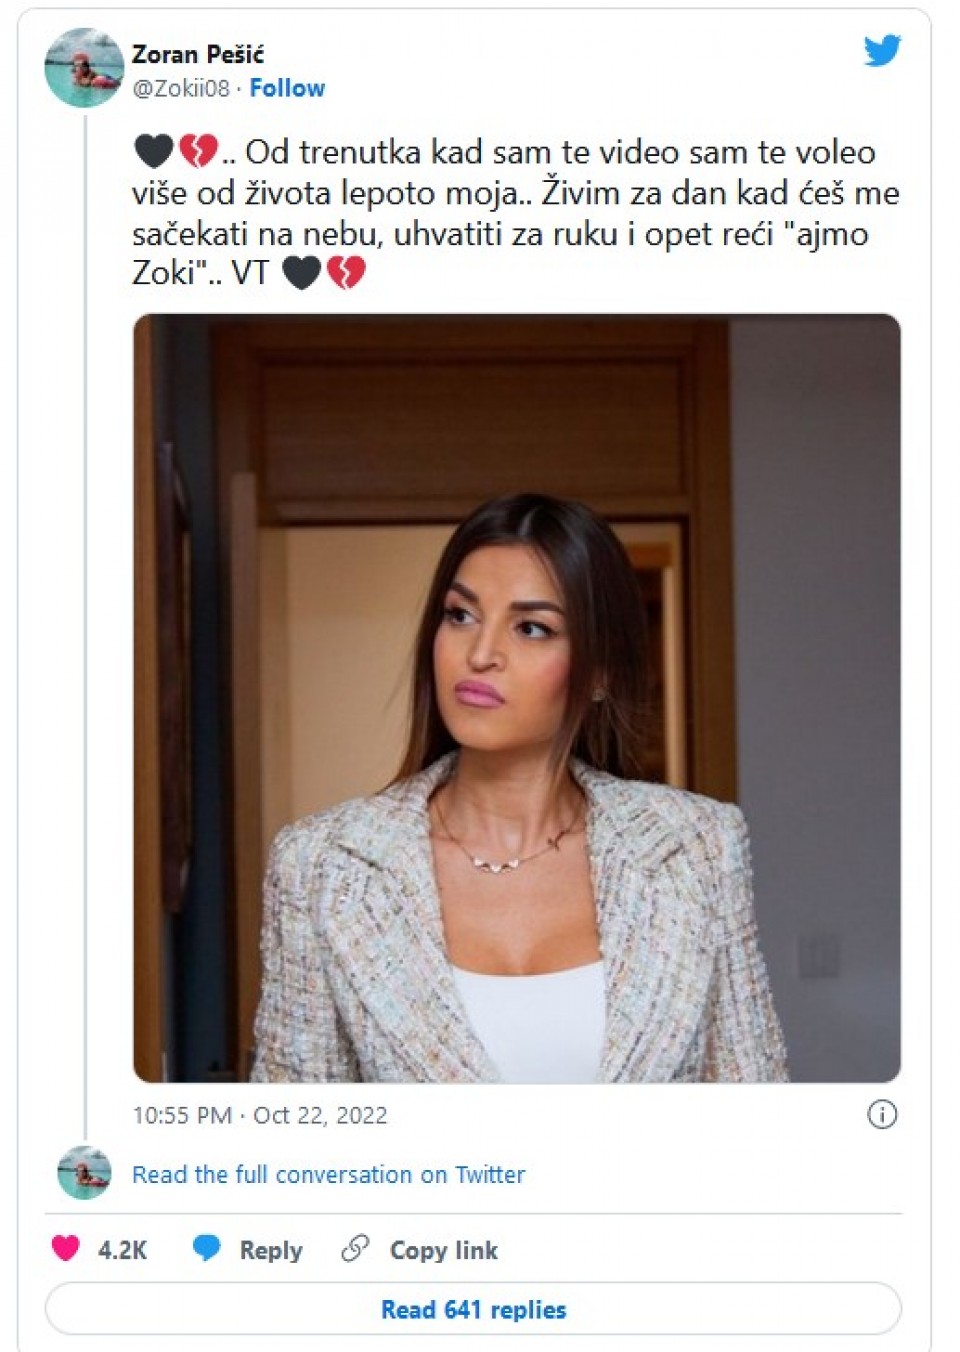The width and height of the screenshot is (960, 1352).
Task: Click black heart emoji at tweet start
Action: [x=154, y=152]
